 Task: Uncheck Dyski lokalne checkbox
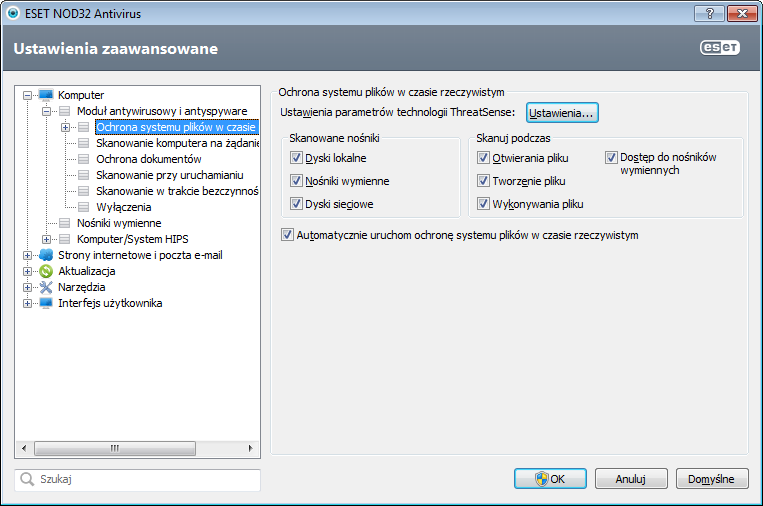pos(296,158)
